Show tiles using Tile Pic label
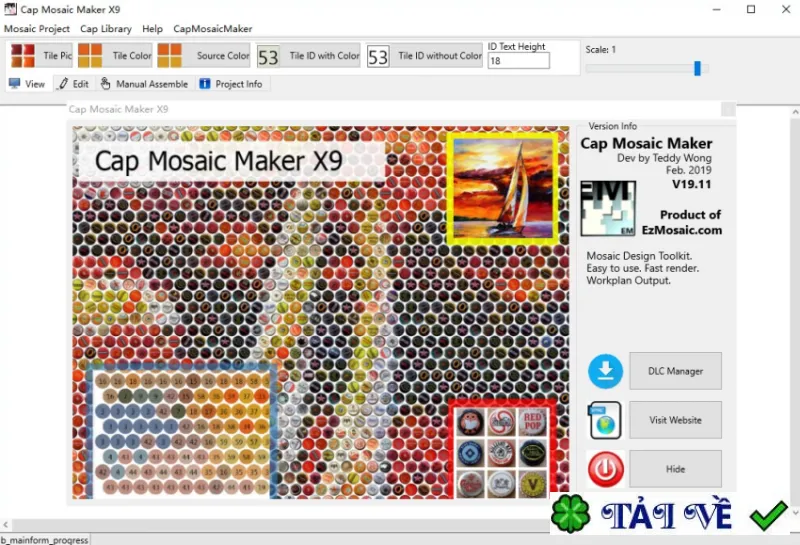 pos(57,56)
